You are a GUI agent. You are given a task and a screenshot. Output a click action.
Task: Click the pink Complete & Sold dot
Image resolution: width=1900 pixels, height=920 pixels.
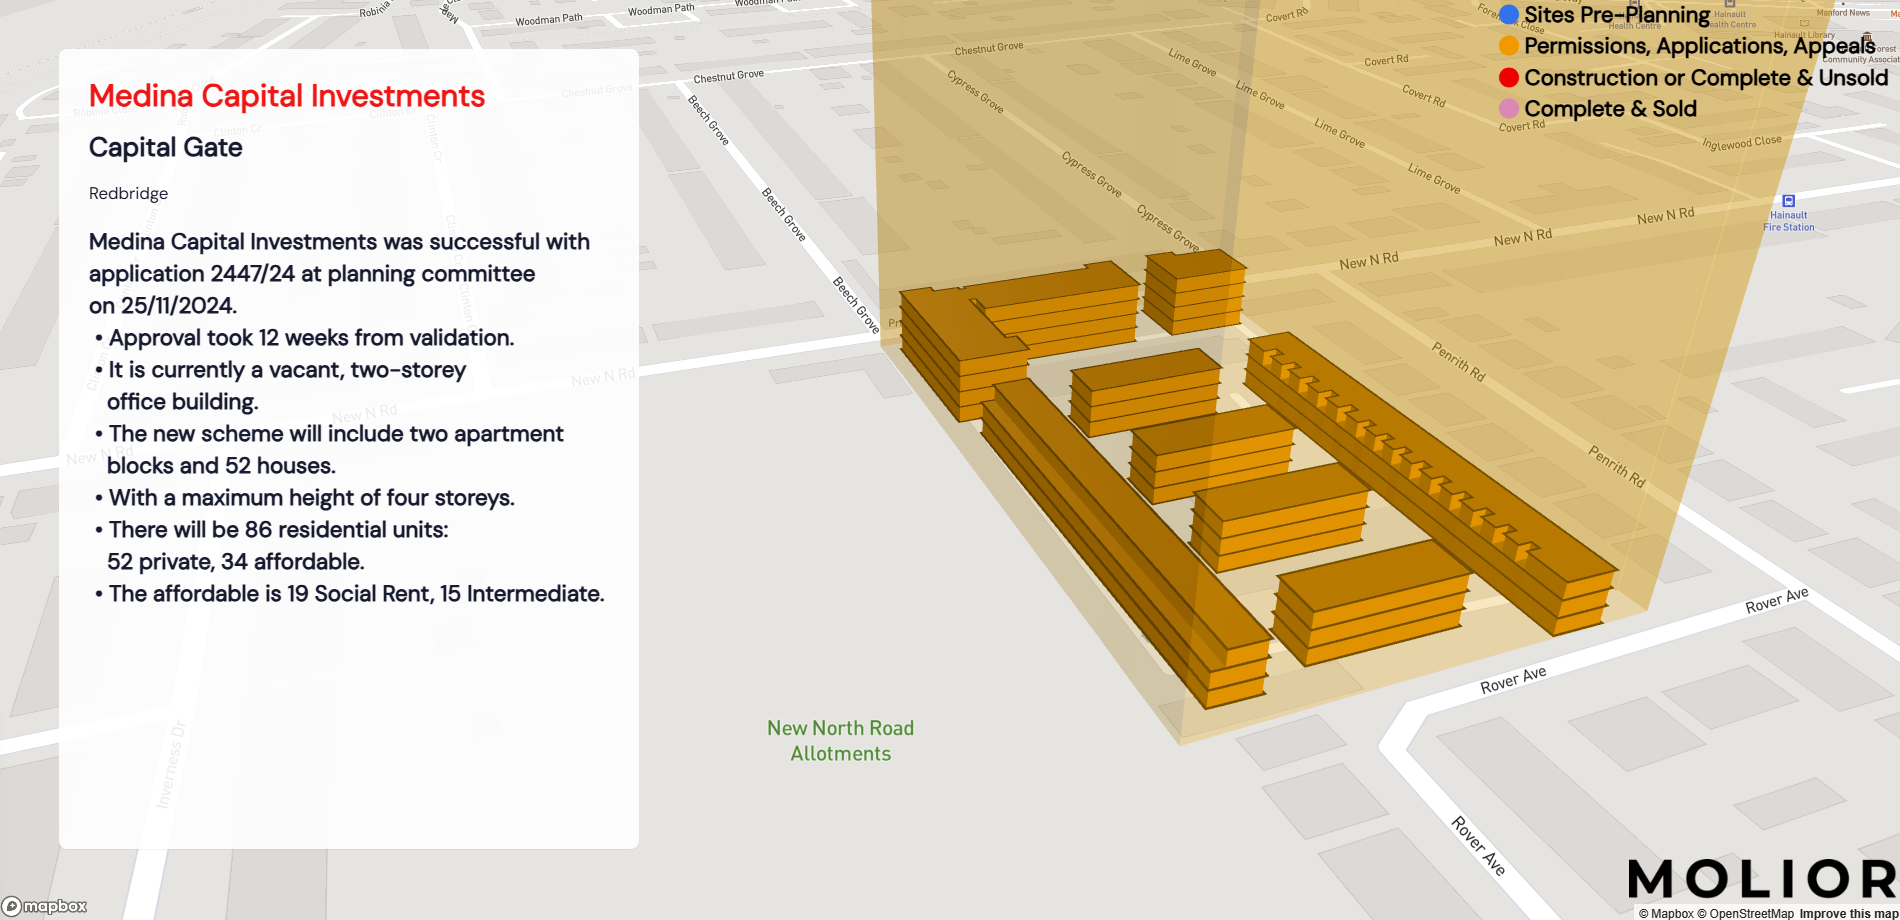[x=1509, y=109]
